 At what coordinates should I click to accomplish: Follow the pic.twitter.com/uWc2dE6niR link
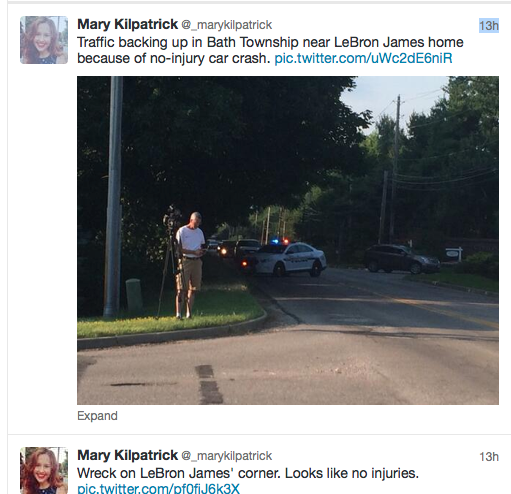click(363, 58)
